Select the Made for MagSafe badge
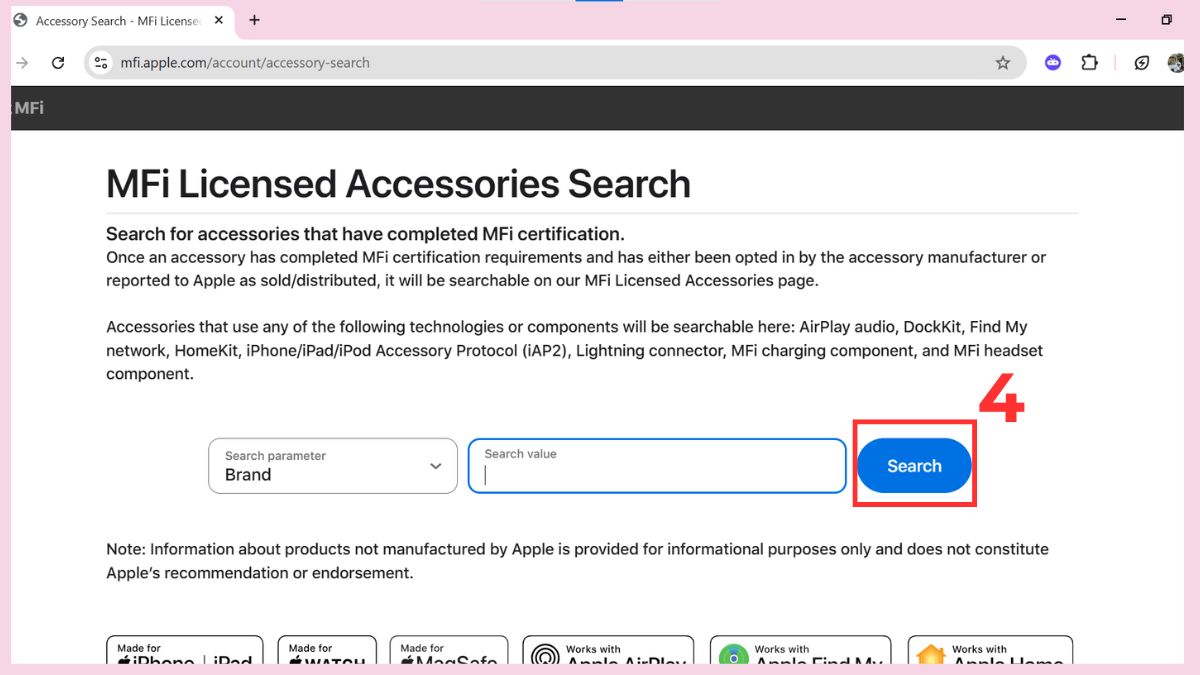 pos(449,655)
